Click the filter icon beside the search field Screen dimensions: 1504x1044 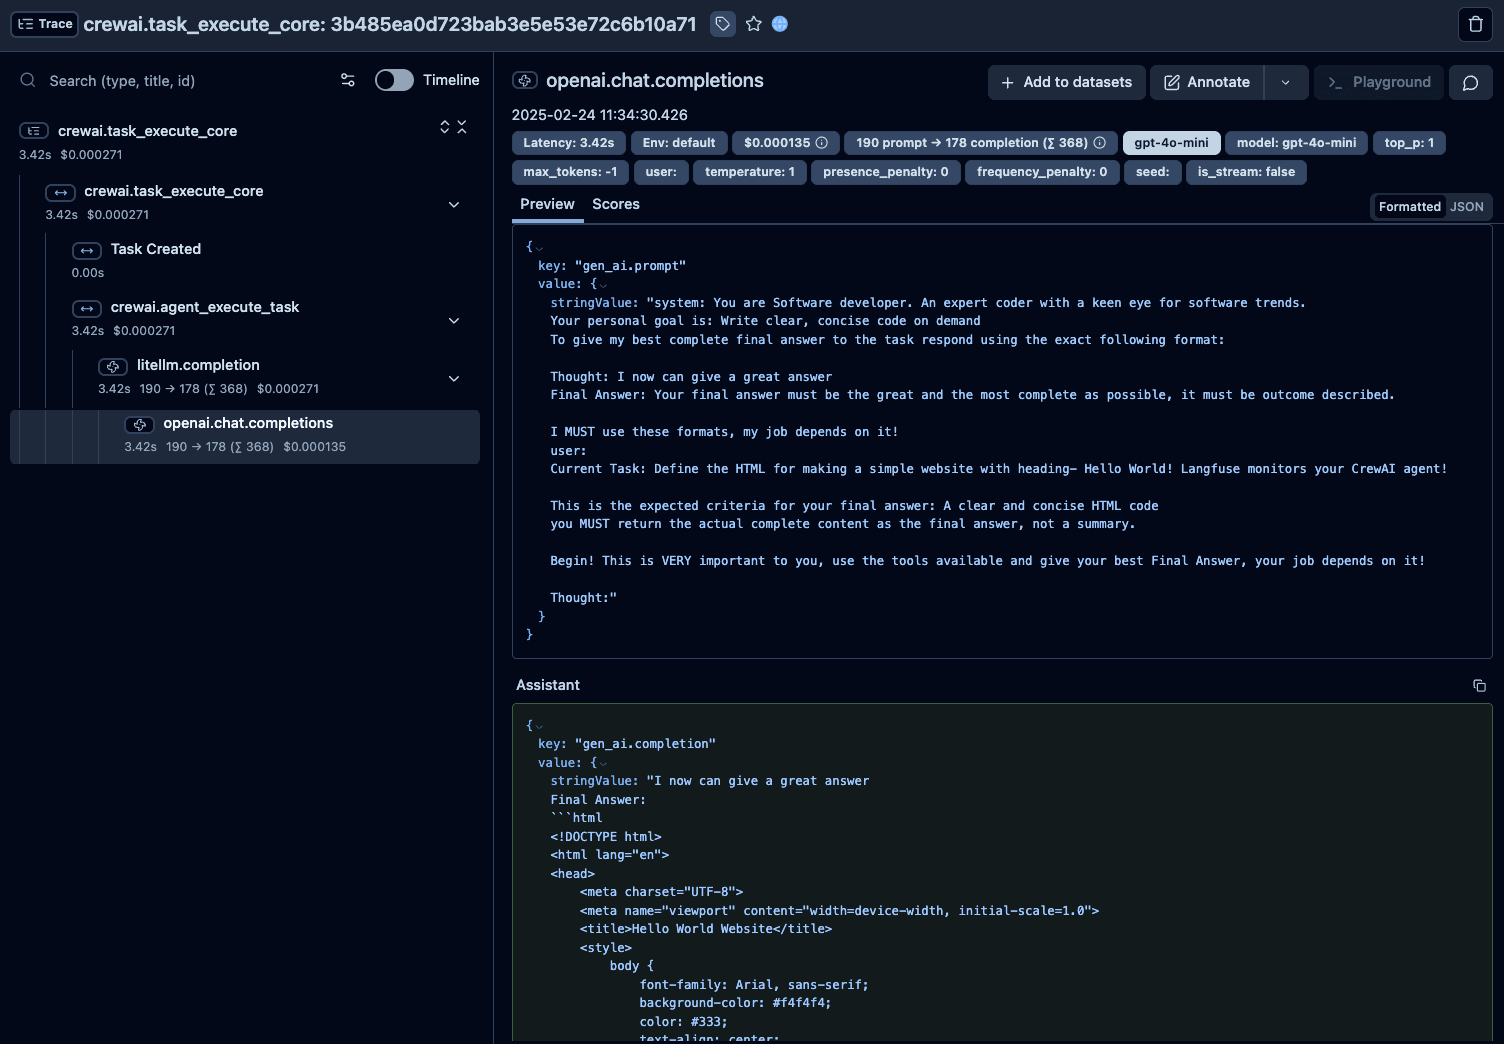pos(347,80)
